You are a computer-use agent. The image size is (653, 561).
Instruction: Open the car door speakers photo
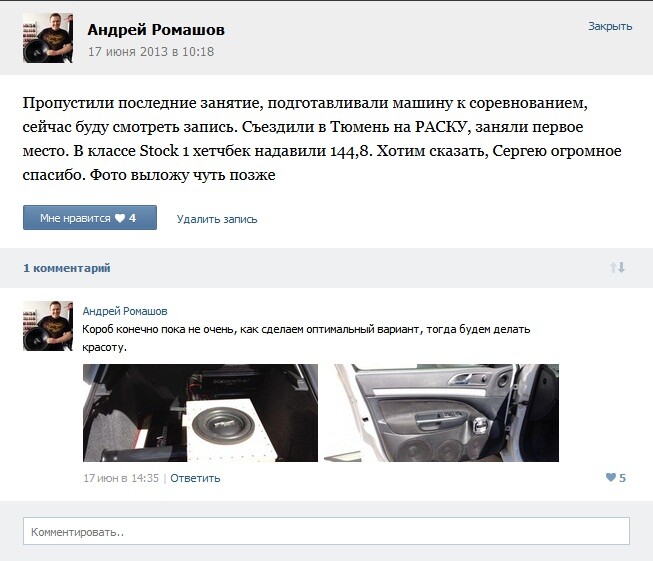click(x=441, y=413)
